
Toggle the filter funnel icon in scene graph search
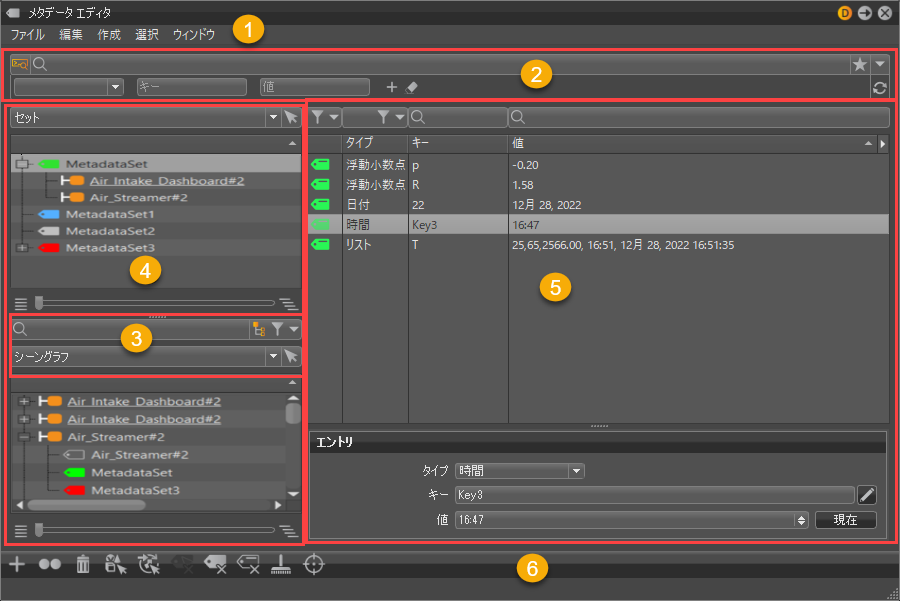pyautogui.click(x=277, y=329)
